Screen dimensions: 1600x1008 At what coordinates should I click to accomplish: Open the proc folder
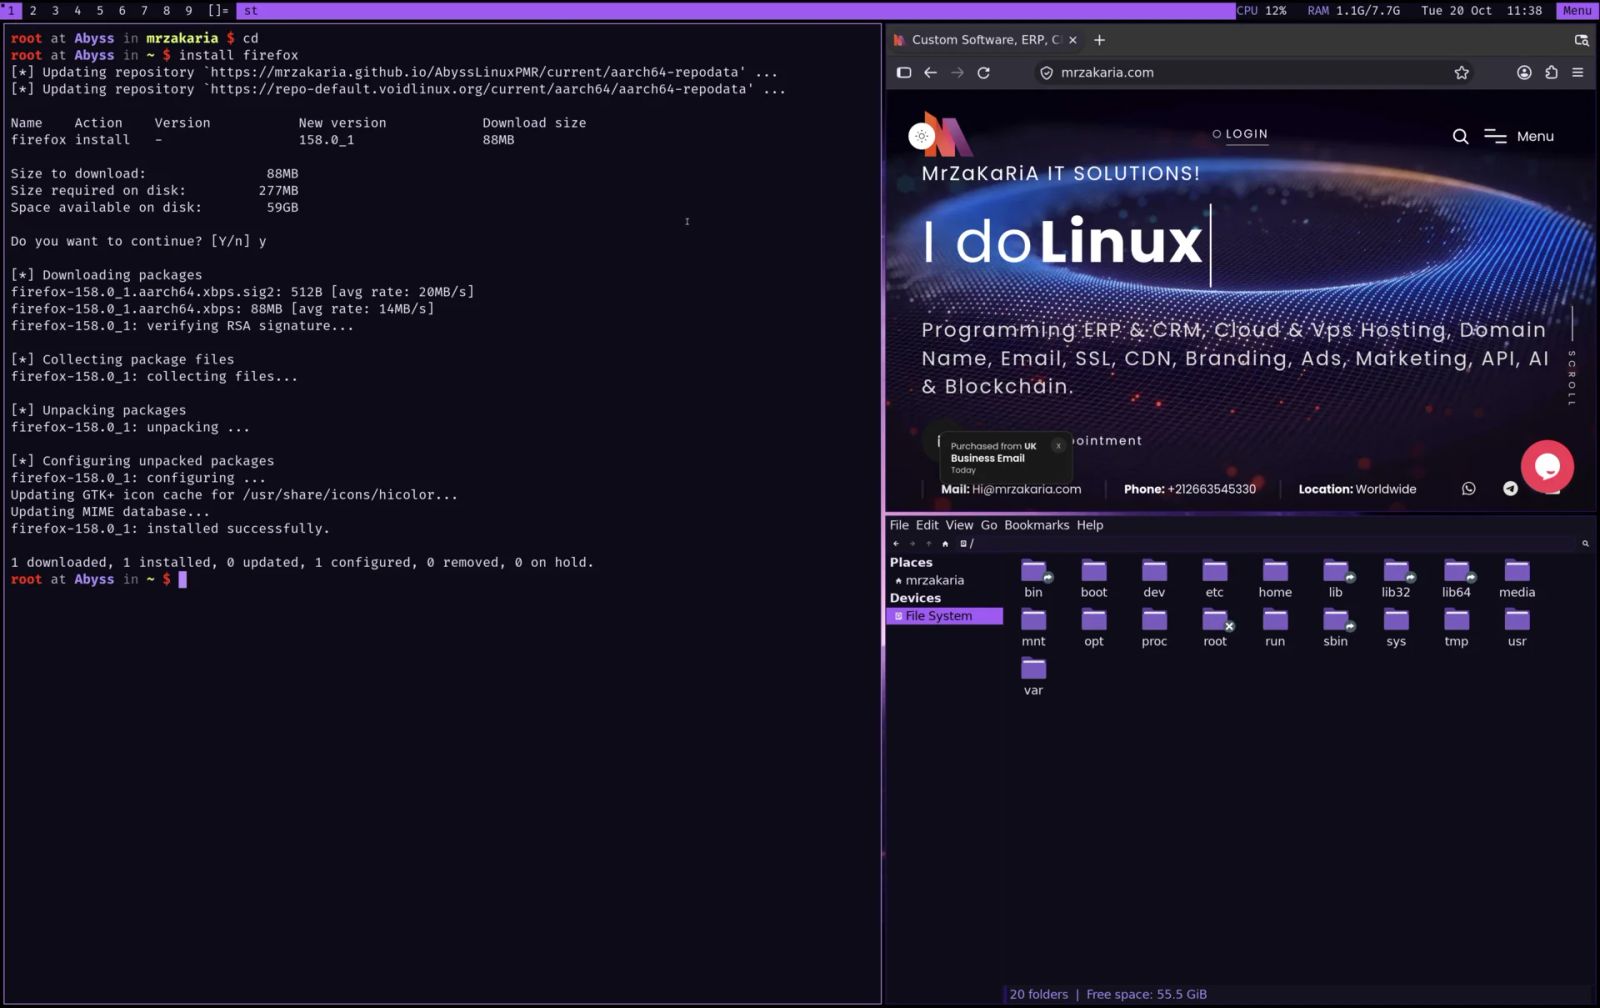pos(1154,627)
